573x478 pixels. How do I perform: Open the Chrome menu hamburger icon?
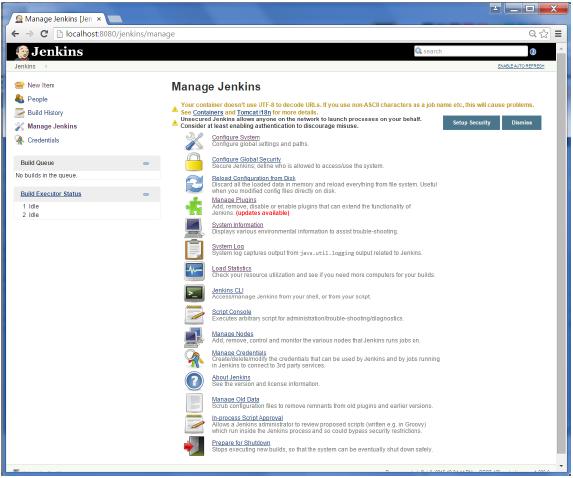[558, 34]
